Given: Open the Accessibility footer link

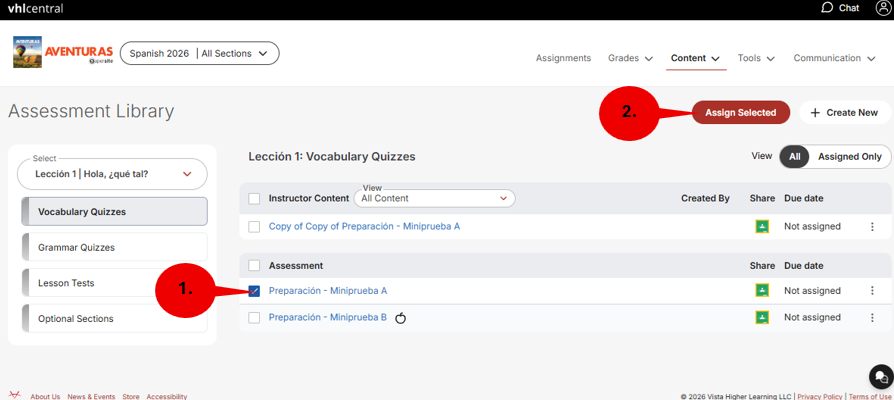Looking at the screenshot, I should point(166,397).
